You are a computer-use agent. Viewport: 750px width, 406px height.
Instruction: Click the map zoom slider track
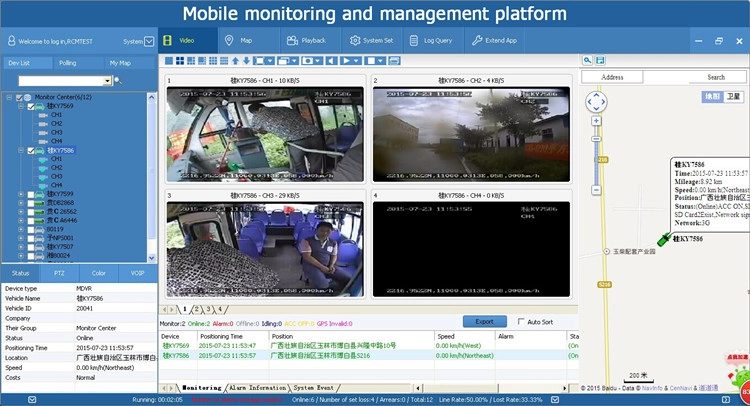click(x=596, y=163)
